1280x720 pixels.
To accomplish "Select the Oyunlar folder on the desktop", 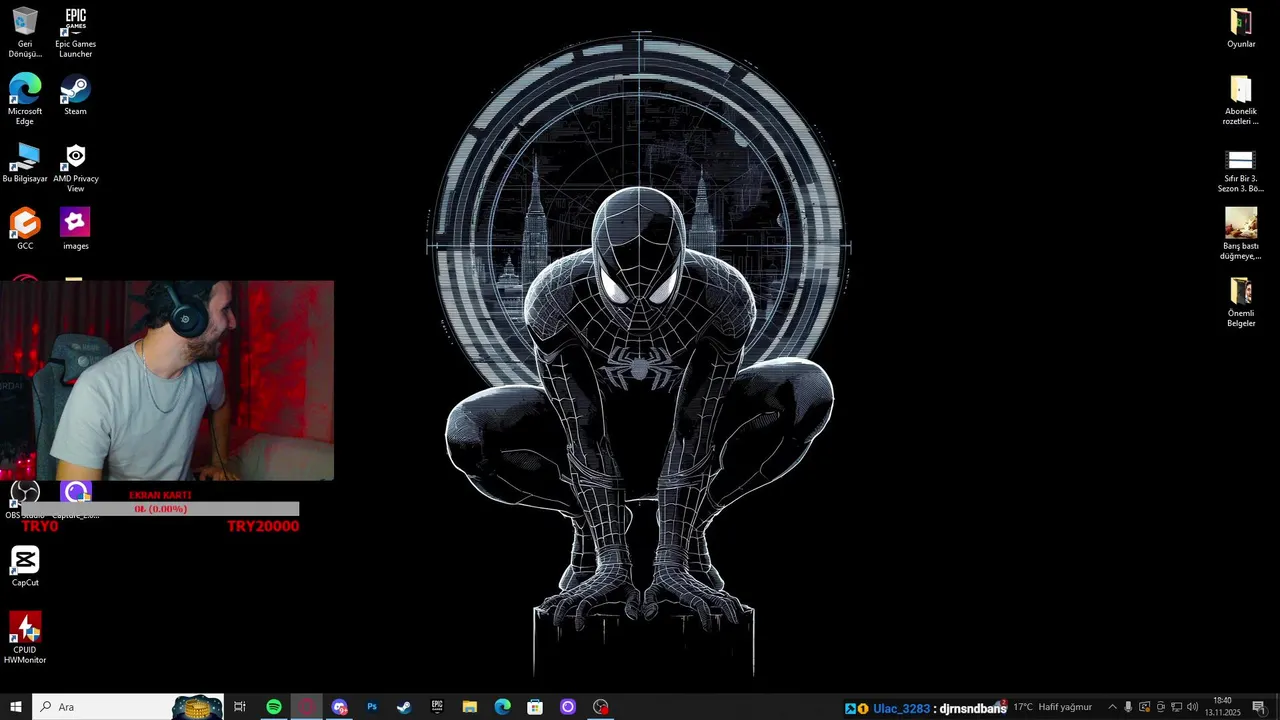I will (1241, 28).
